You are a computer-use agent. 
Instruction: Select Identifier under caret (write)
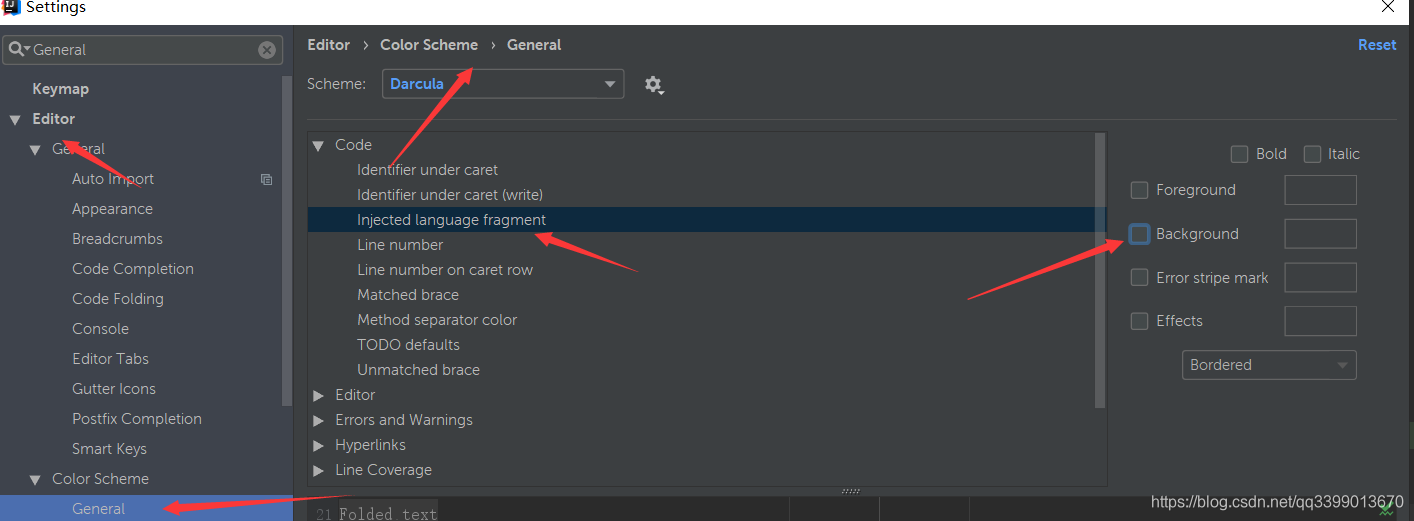click(450, 195)
